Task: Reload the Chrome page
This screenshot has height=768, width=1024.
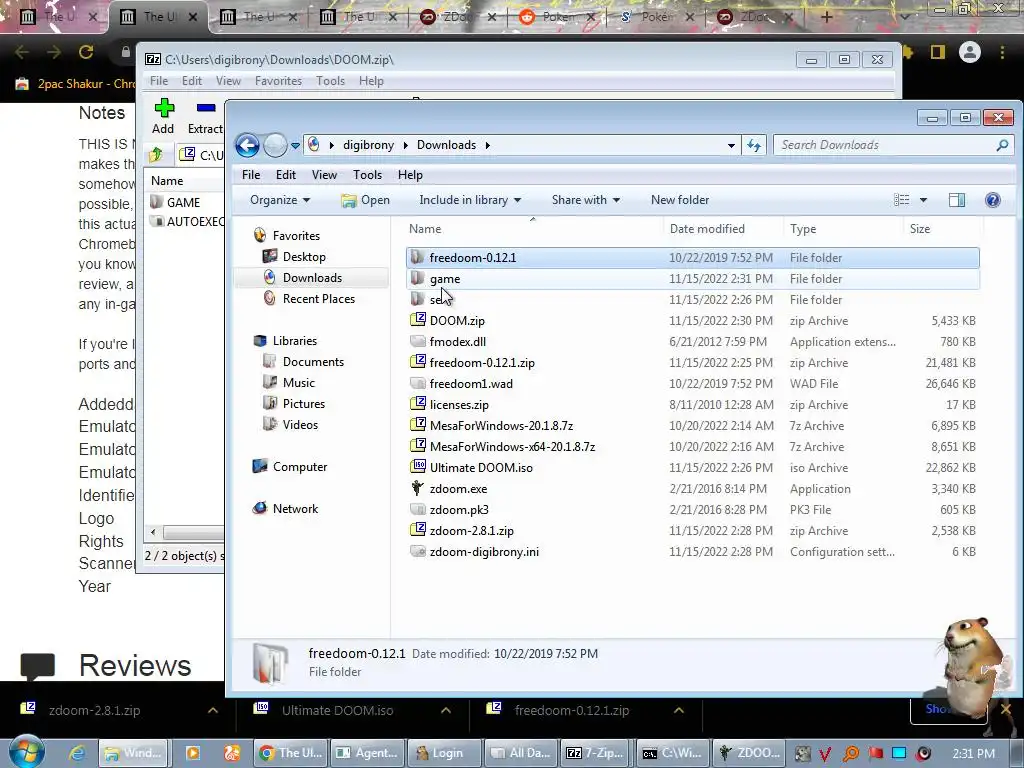Action: click(86, 52)
